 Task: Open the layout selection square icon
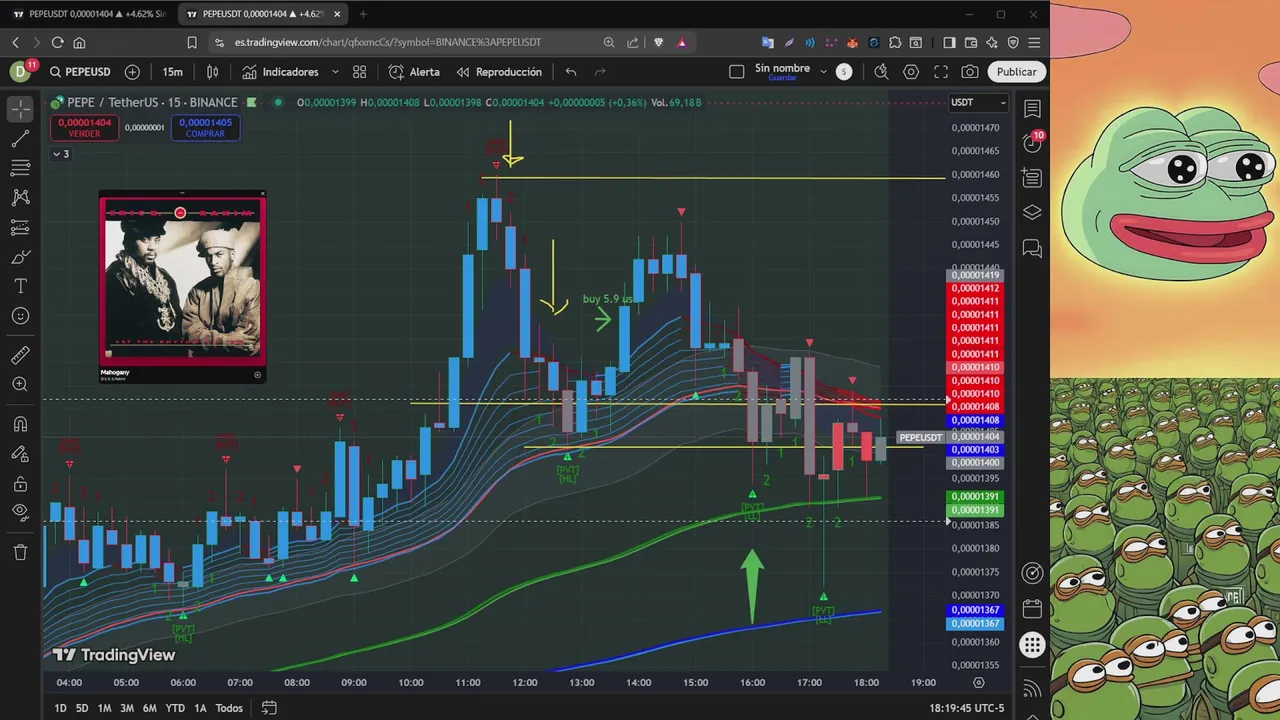737,72
